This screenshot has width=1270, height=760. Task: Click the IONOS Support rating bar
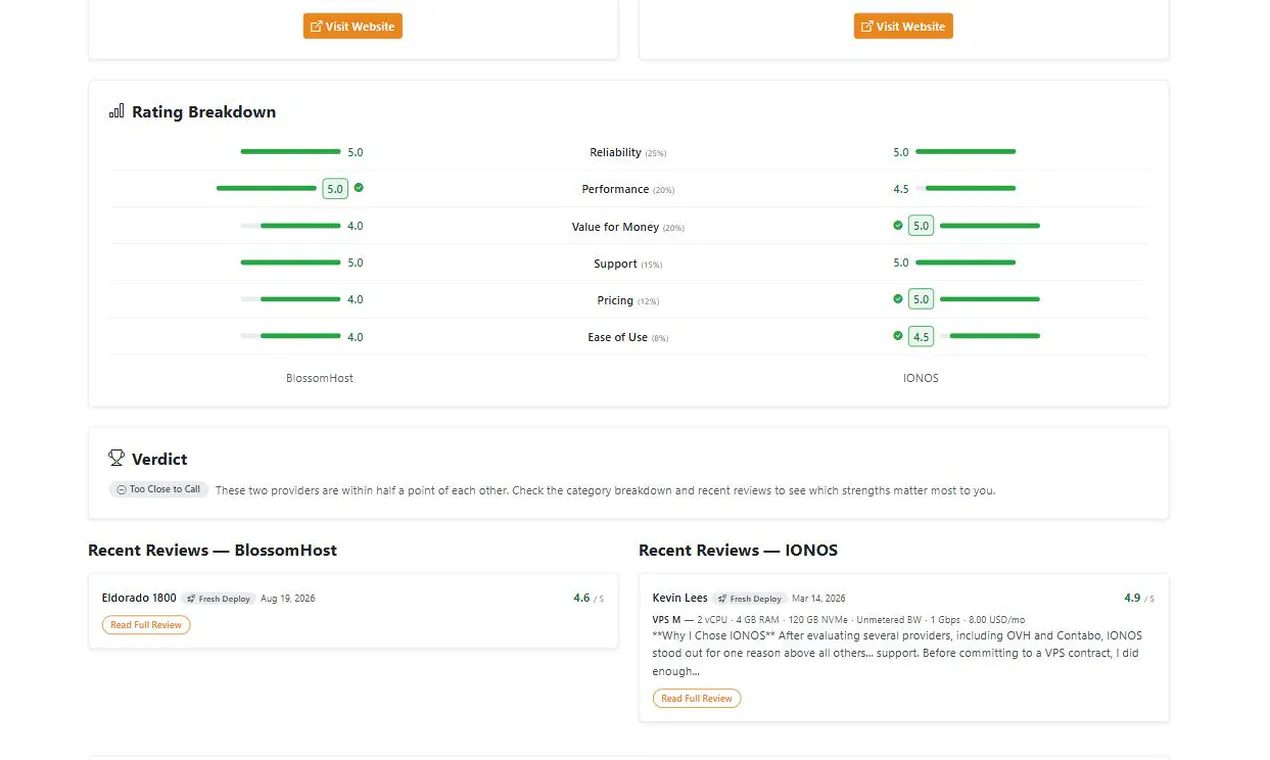point(965,262)
